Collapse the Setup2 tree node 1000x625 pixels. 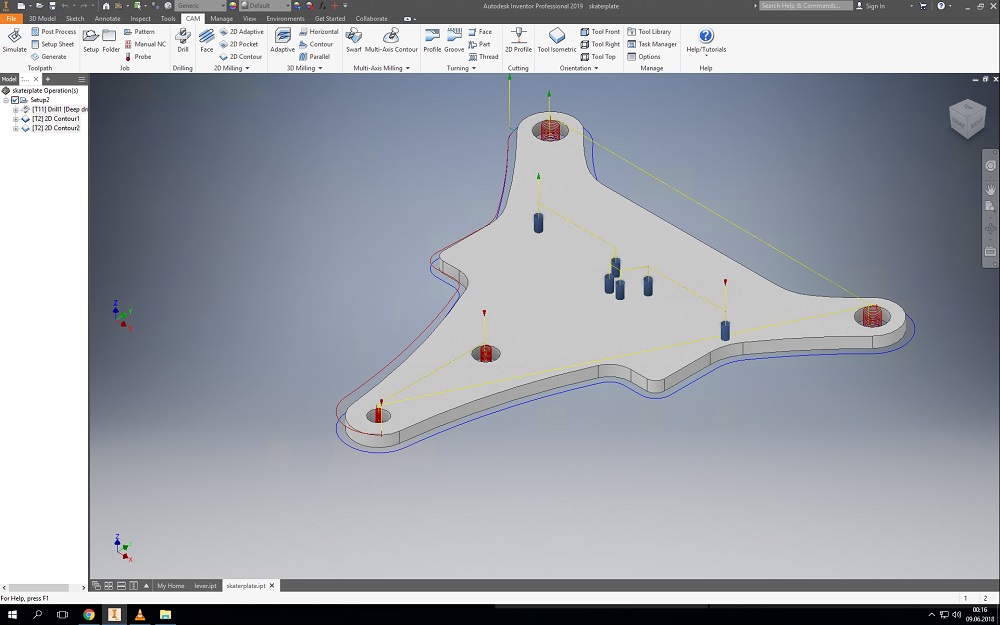tap(6, 100)
